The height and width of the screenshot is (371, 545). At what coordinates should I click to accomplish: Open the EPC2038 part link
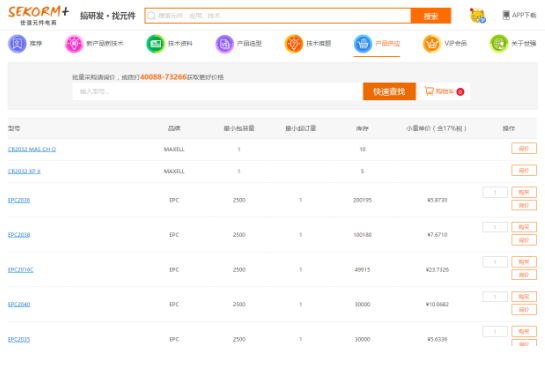click(x=19, y=235)
